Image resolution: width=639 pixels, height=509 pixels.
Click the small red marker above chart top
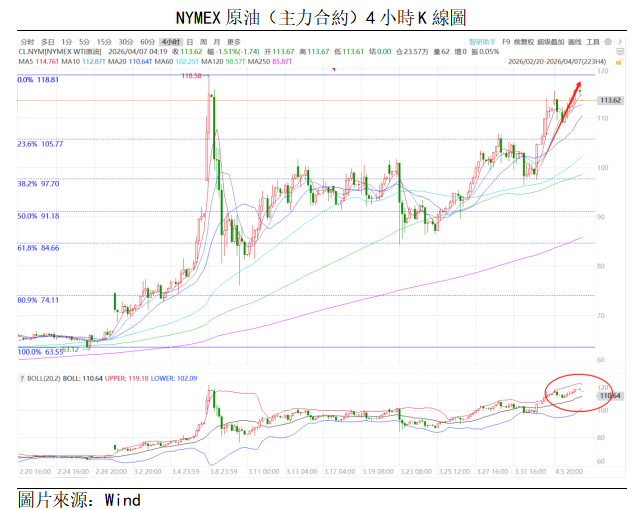tap(334, 69)
